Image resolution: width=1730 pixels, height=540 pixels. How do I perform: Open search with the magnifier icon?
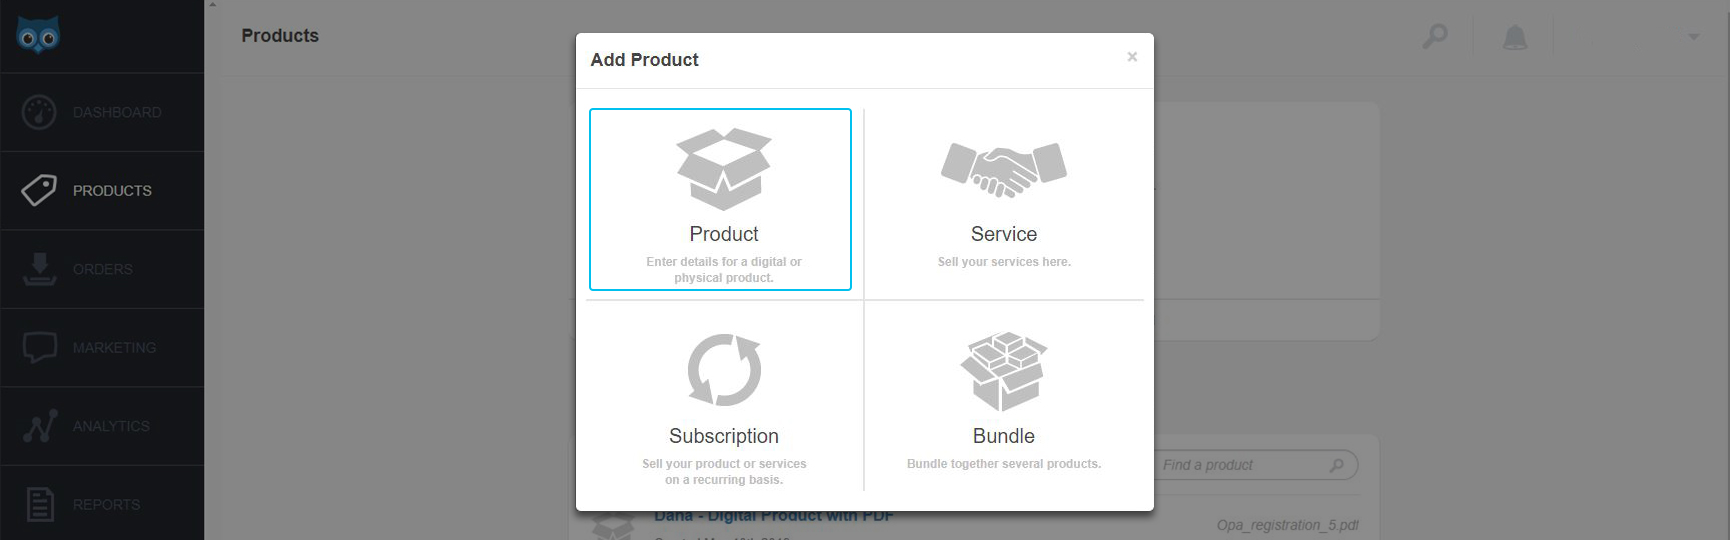click(x=1435, y=37)
